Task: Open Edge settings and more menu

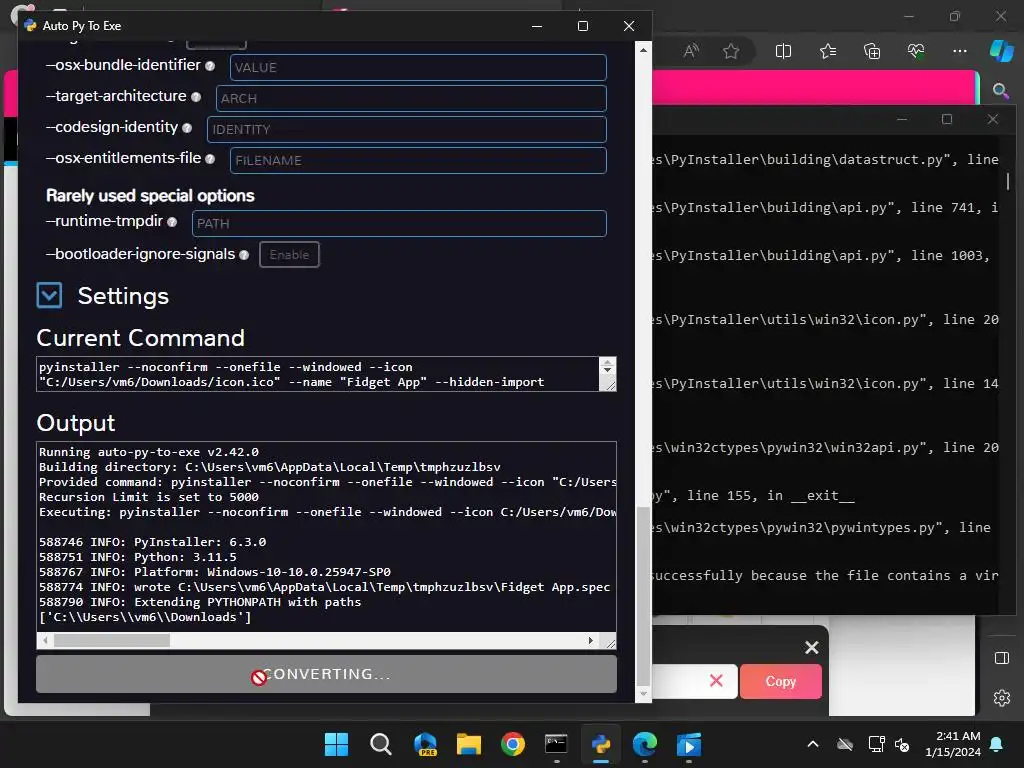Action: (x=959, y=51)
